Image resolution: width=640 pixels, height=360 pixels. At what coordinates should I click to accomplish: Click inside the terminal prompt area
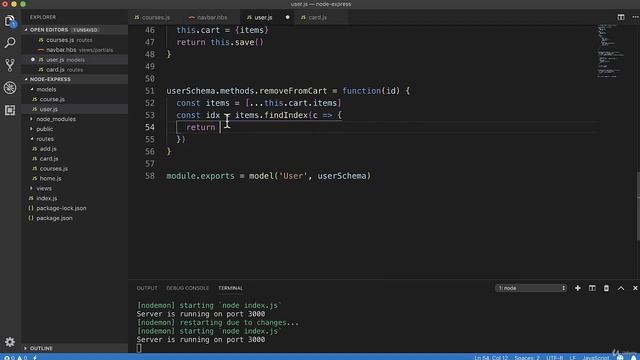[x=139, y=348]
